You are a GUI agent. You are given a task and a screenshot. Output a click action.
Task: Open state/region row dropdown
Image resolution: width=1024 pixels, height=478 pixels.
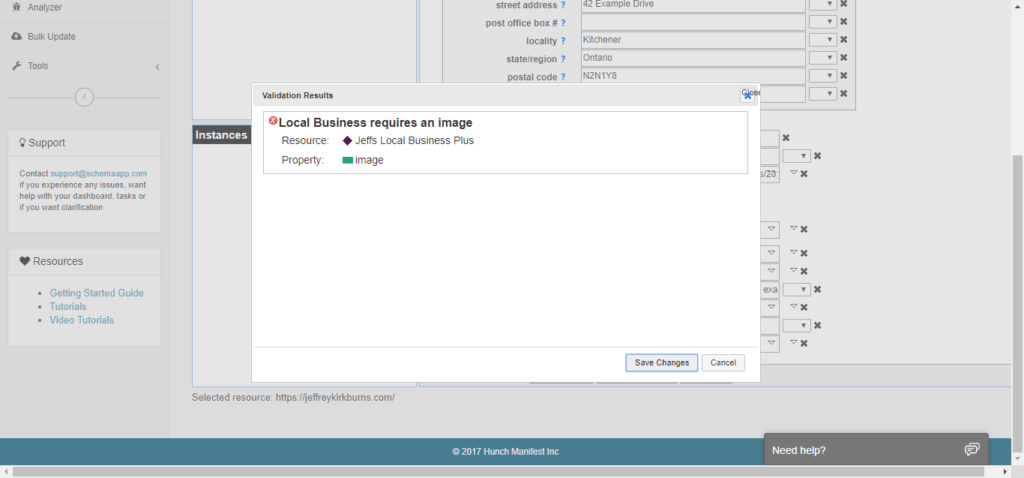click(x=823, y=57)
